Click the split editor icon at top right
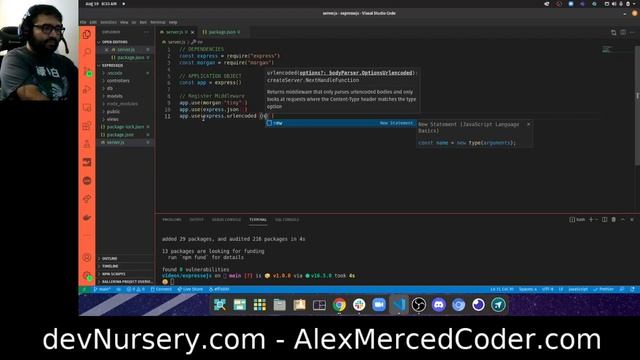This screenshot has height=360, width=640. coord(623,32)
